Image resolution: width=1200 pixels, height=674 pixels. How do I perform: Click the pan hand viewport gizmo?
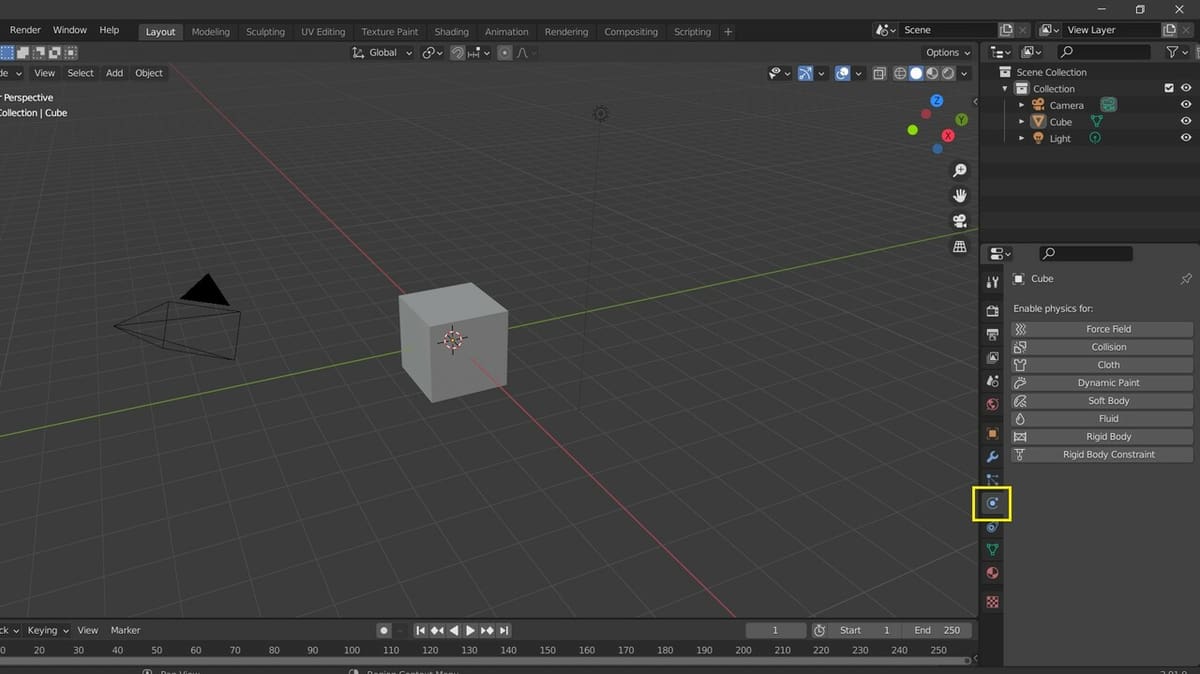pos(960,196)
